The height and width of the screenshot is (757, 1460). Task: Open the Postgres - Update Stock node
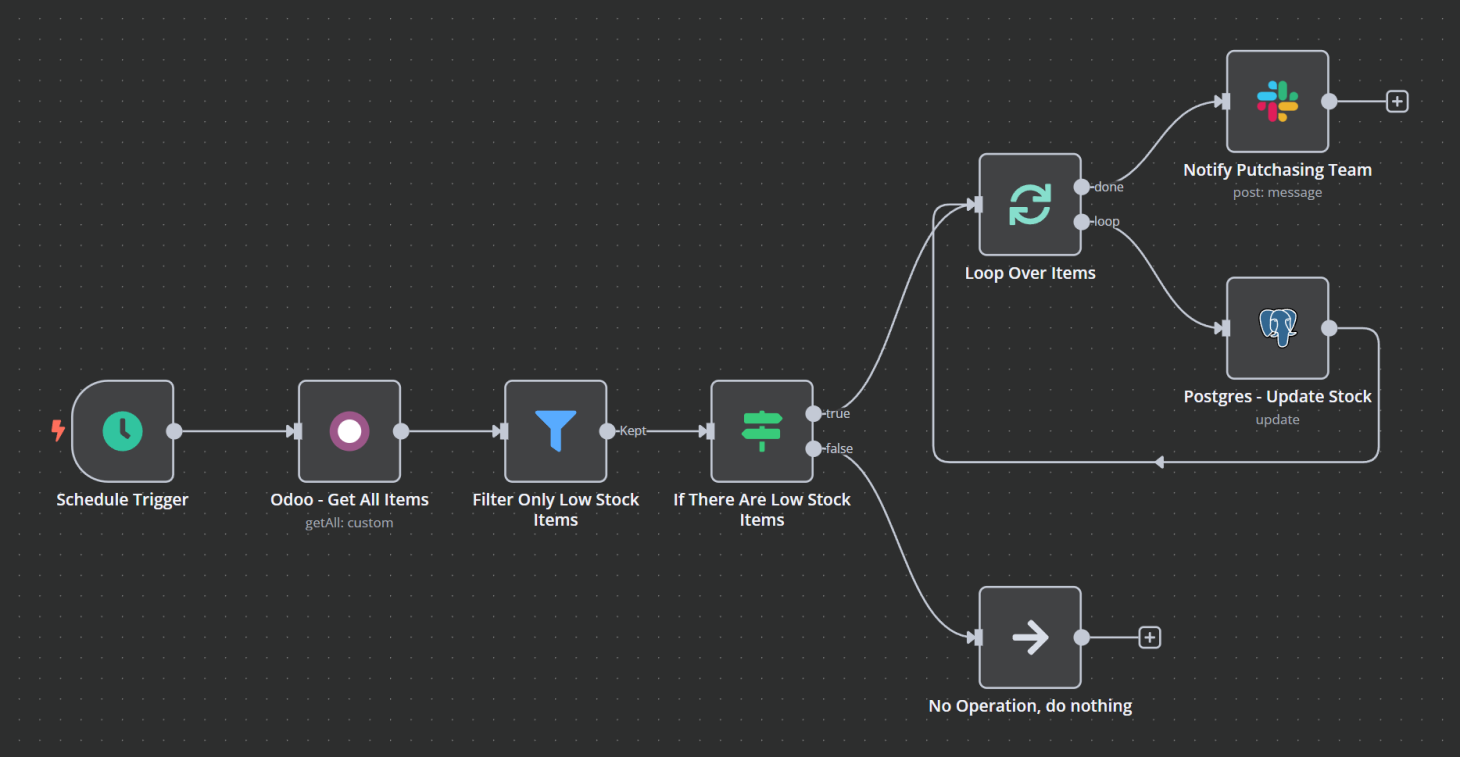[x=1277, y=328]
